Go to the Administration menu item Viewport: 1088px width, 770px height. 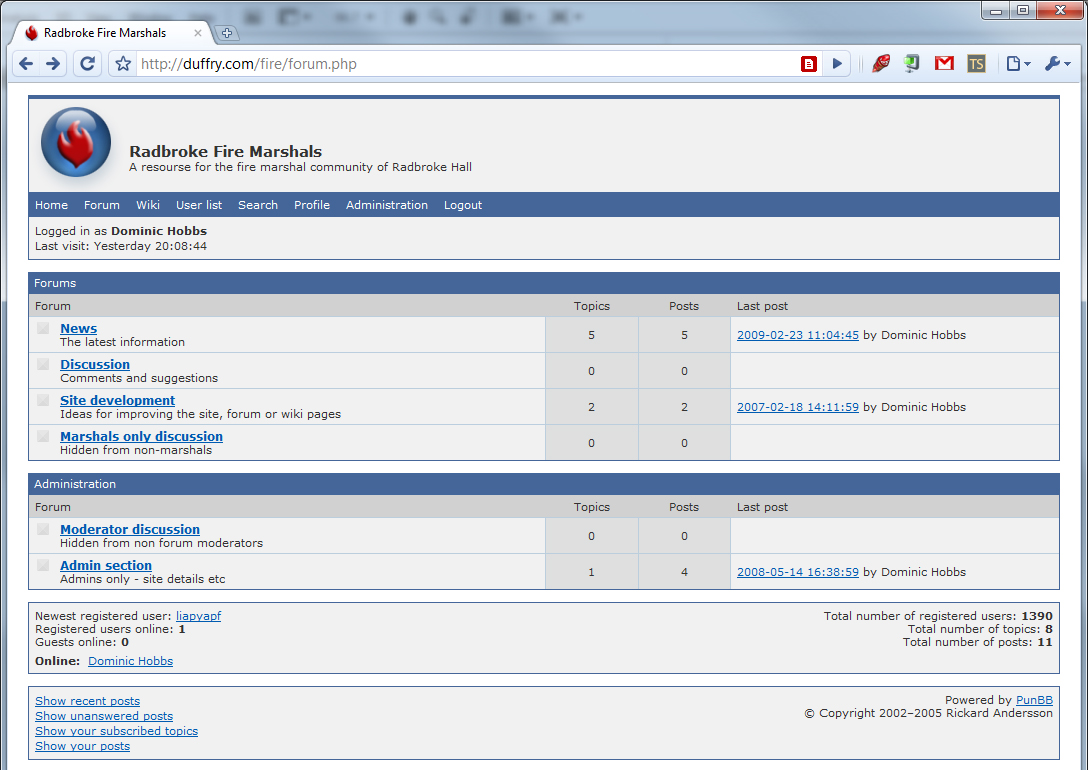pos(387,205)
